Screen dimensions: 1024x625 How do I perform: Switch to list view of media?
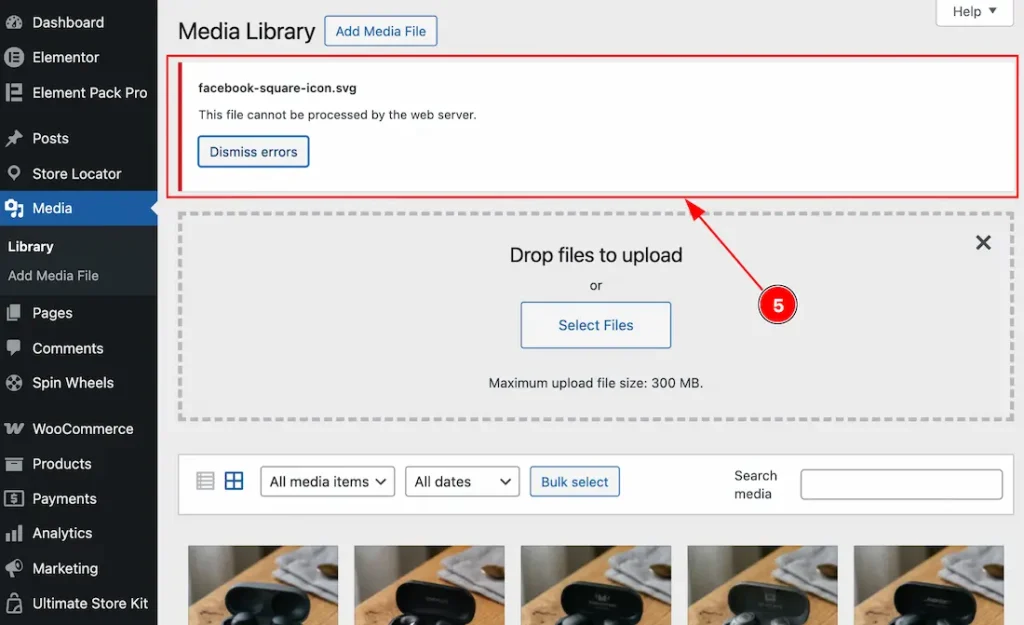coord(205,481)
